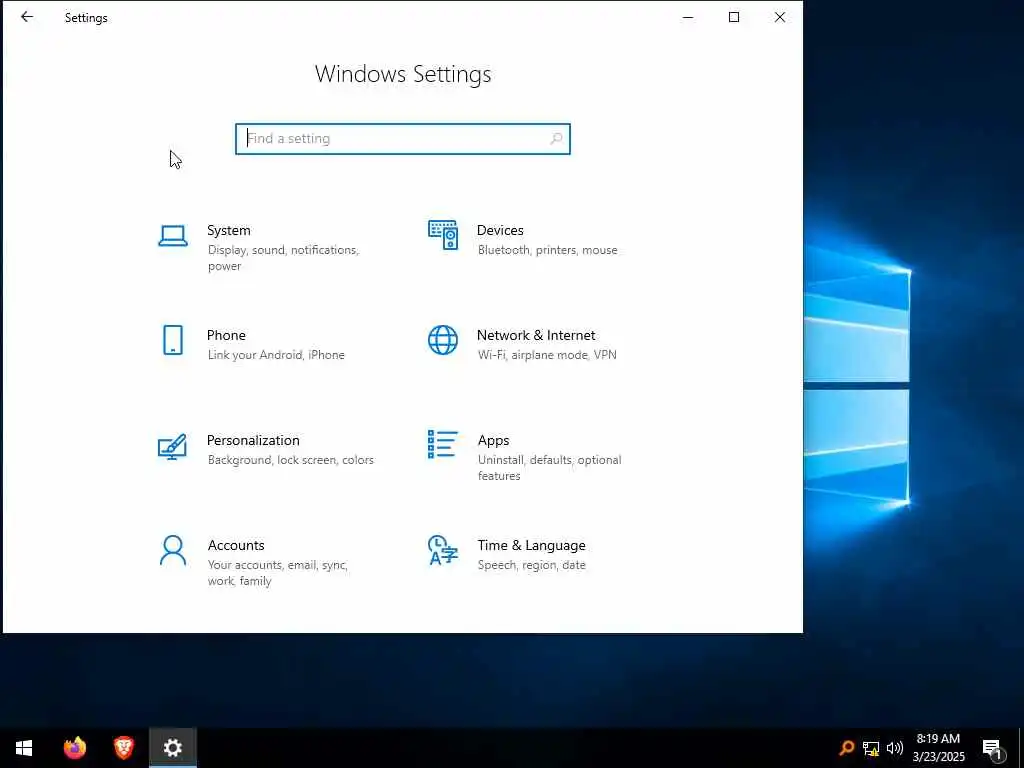Open the network status tray icon
This screenshot has width=1024, height=768.
pos(871,748)
